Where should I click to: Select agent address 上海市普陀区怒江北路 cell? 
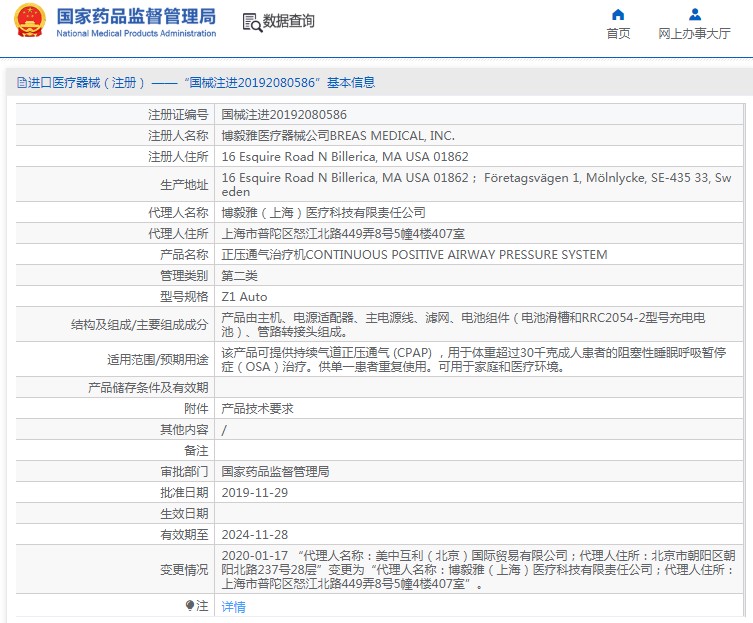(x=343, y=233)
